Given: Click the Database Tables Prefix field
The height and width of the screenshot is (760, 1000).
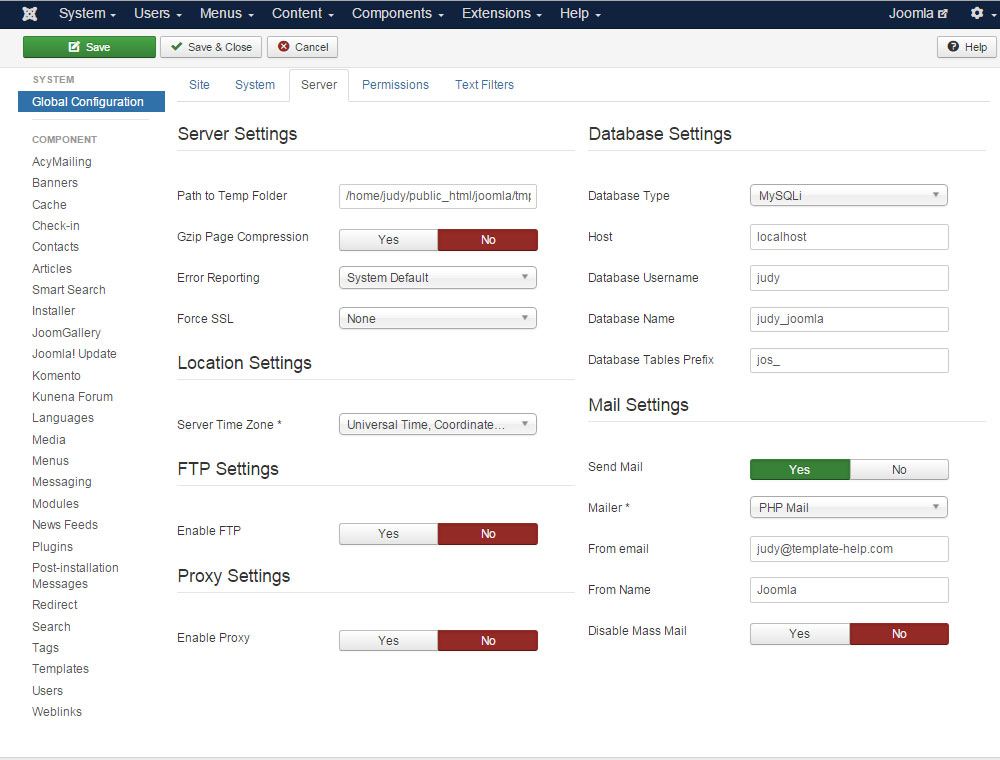Looking at the screenshot, I should [x=849, y=360].
